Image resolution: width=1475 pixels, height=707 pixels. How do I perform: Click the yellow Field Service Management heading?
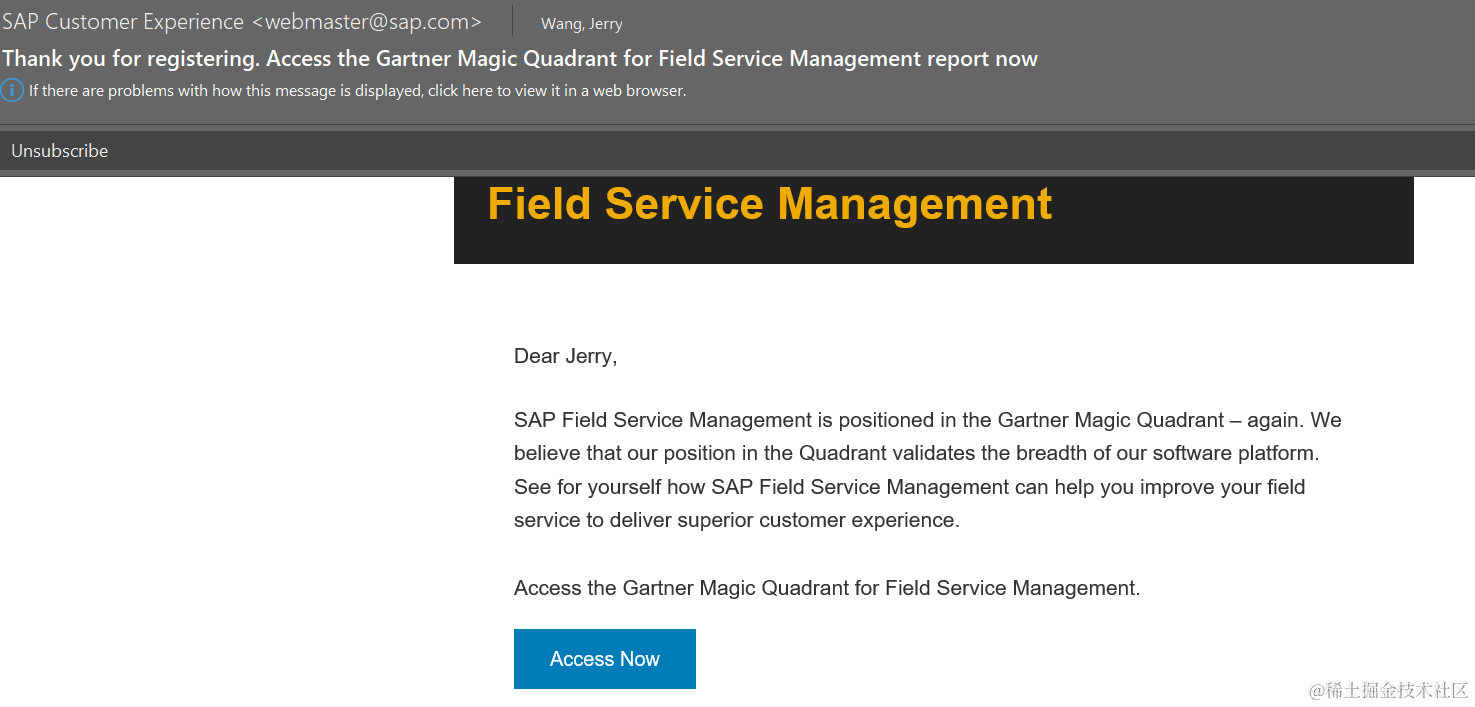point(769,204)
